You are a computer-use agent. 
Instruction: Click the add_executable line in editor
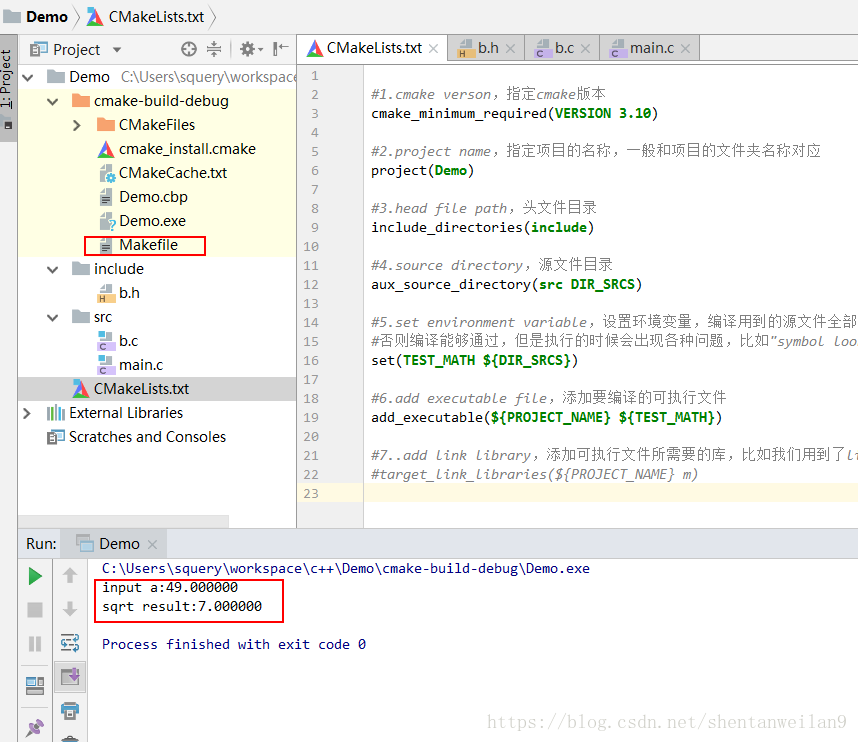547,418
